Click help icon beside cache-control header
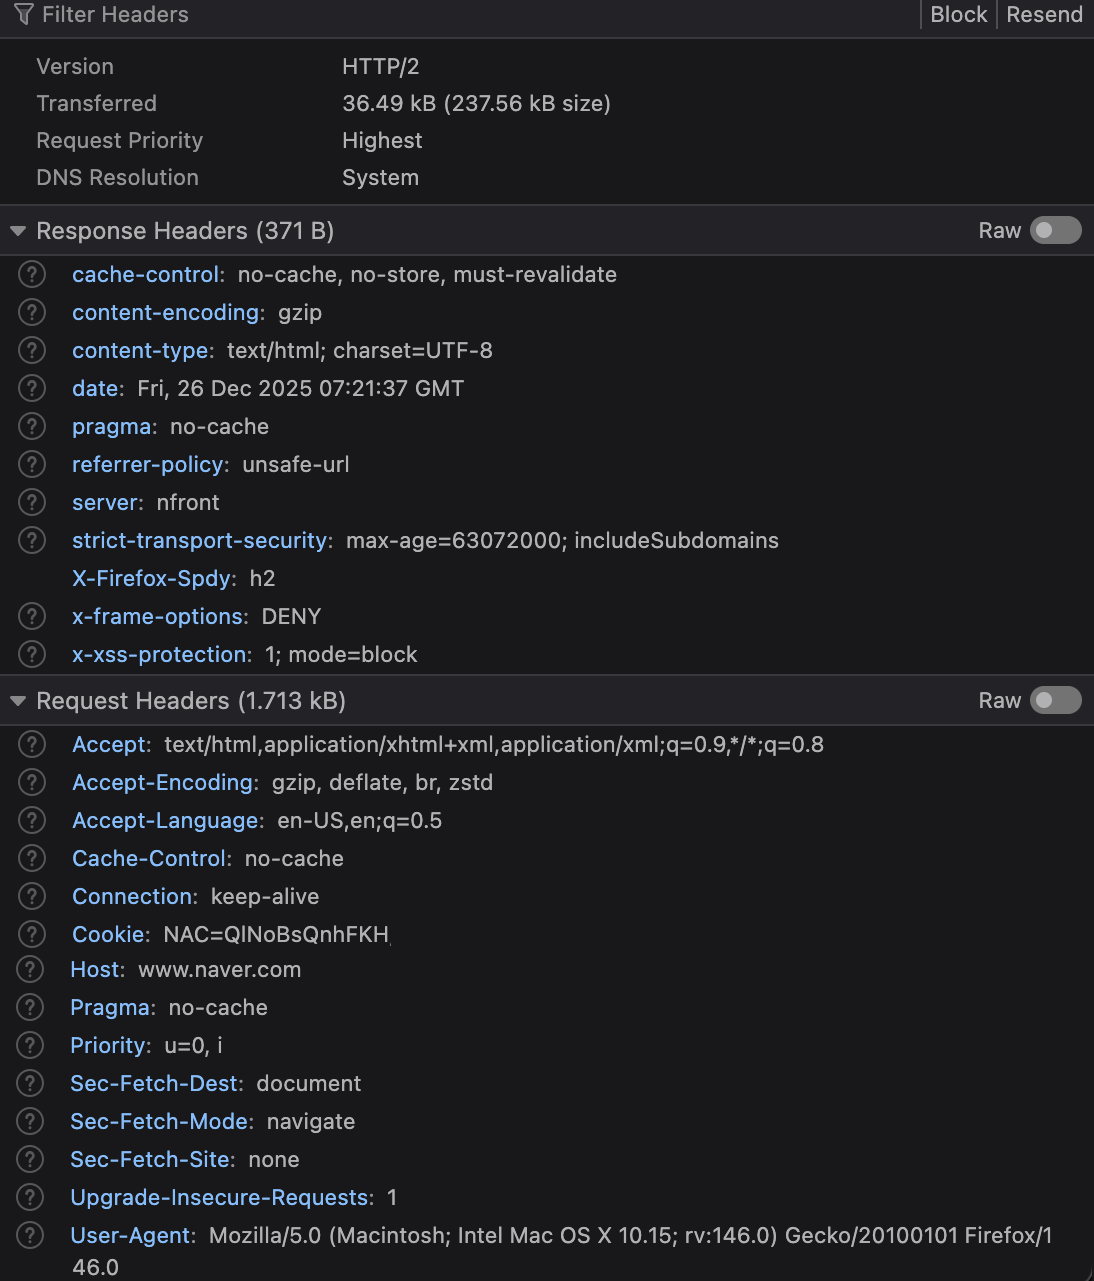1094x1281 pixels. [32, 274]
